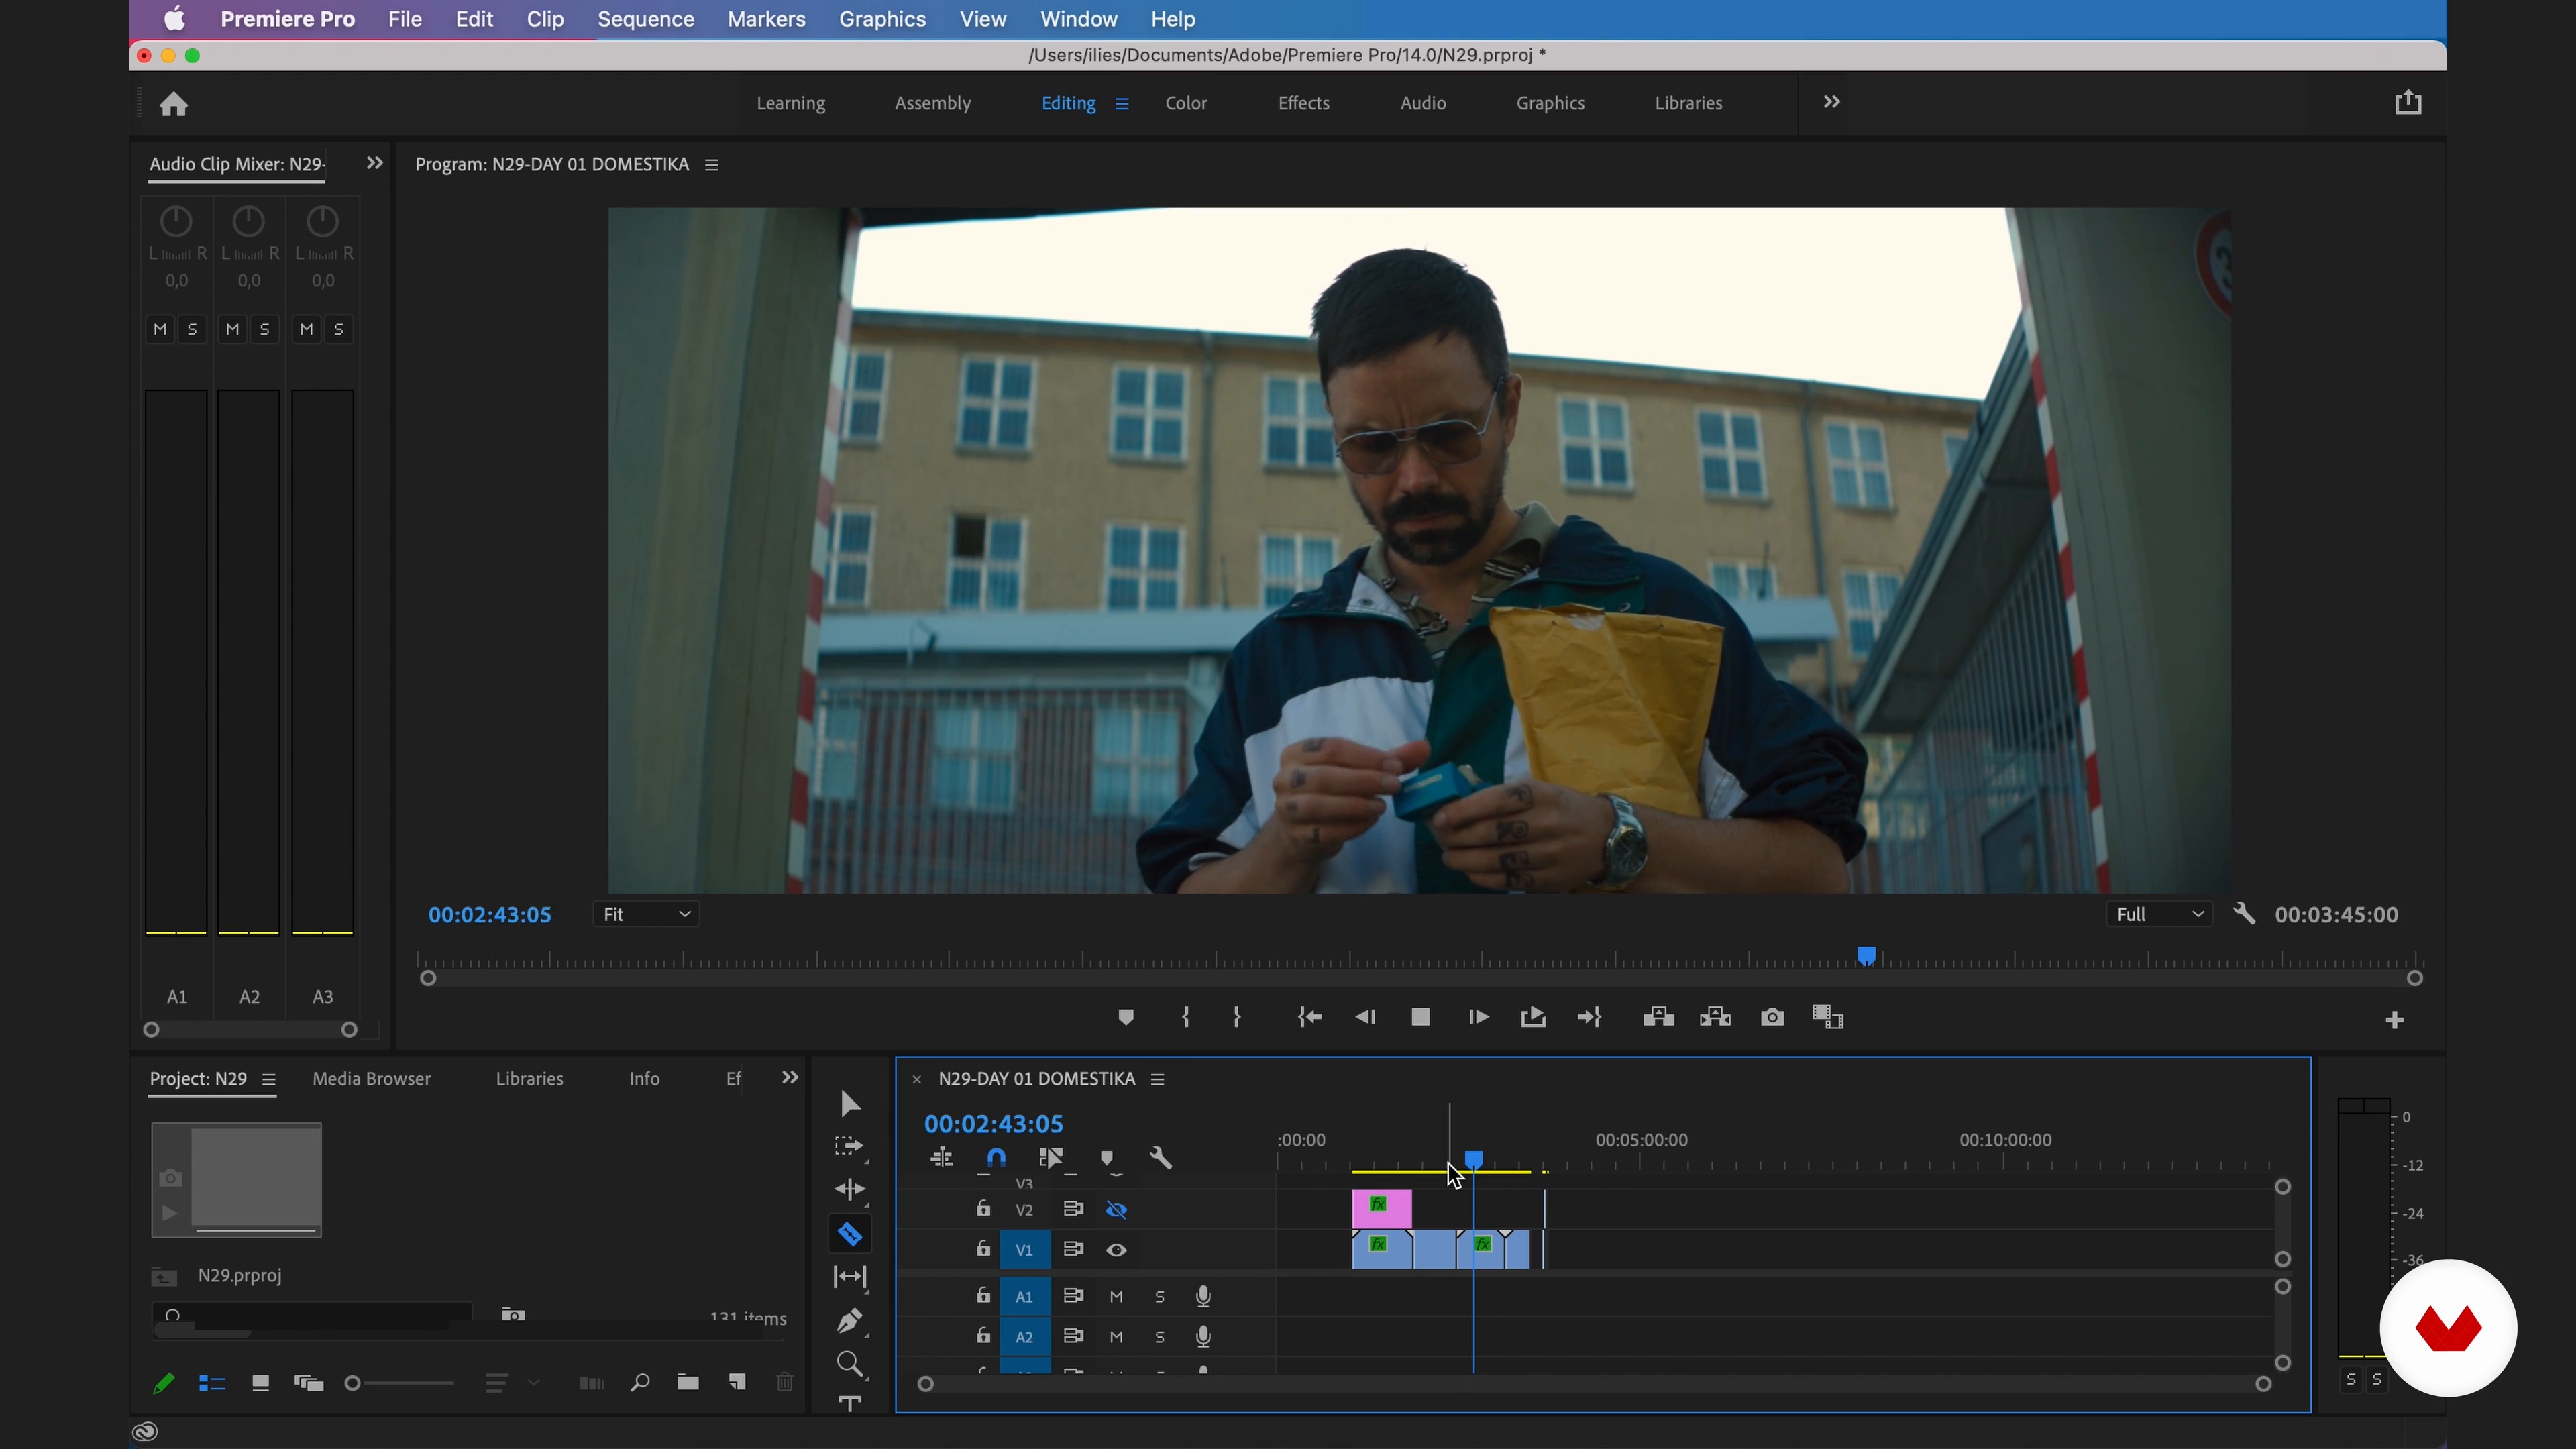Image resolution: width=2576 pixels, height=1449 pixels.
Task: Click the Comparison View icon
Action: (1827, 1017)
